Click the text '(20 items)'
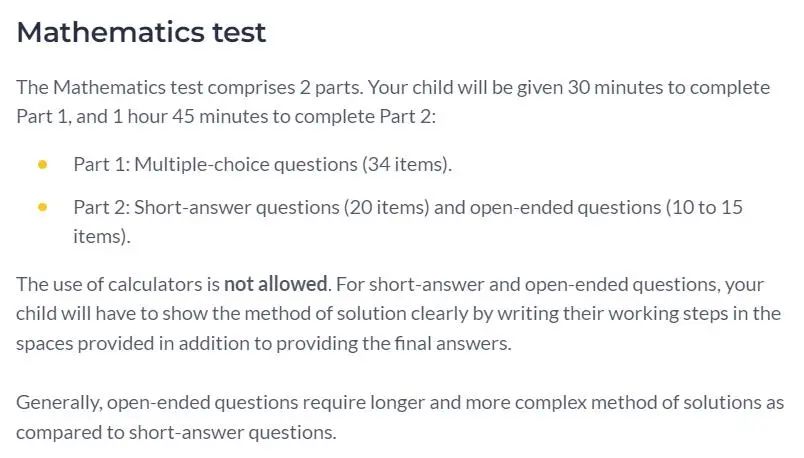804x458 pixels. click(386, 207)
